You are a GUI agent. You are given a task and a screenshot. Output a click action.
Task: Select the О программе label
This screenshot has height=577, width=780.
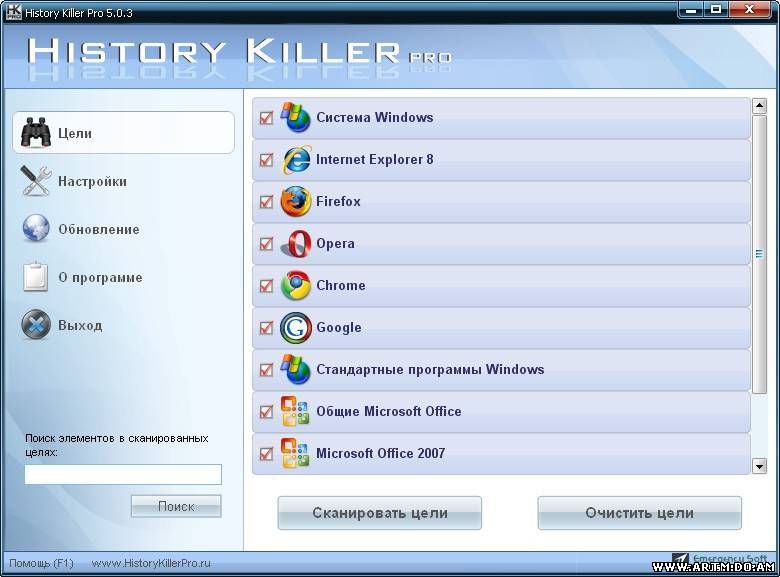[x=100, y=278]
